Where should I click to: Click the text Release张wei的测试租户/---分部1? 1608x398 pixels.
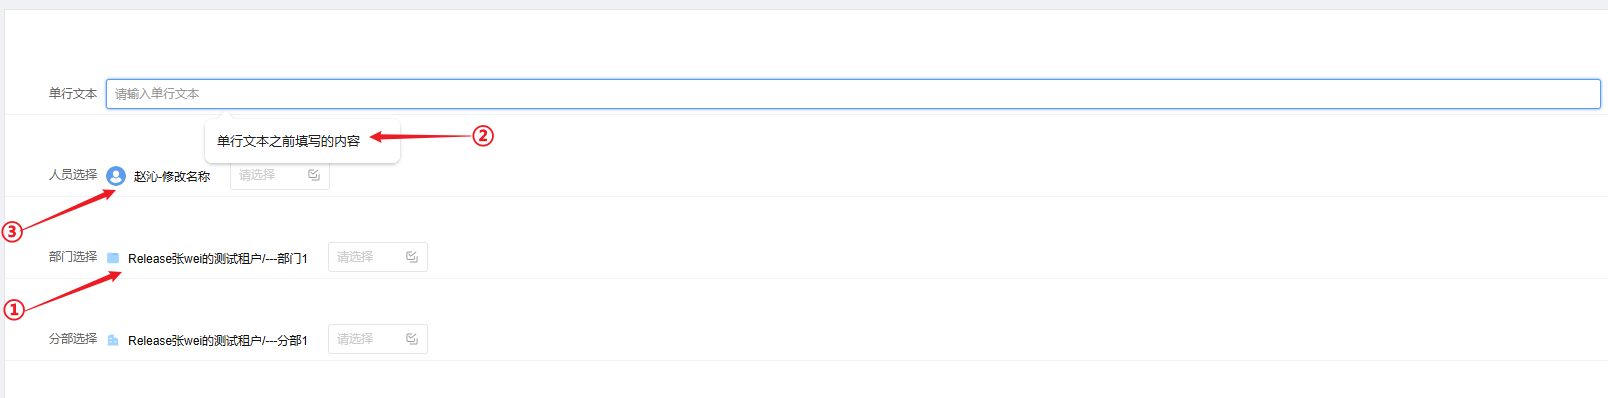coord(218,341)
